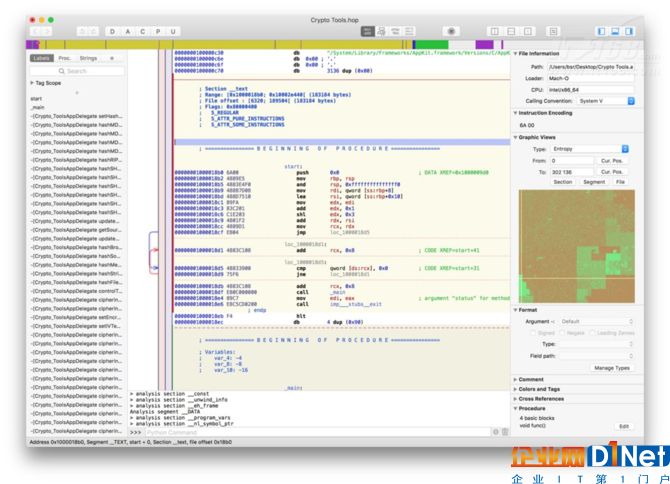This screenshot has width=670, height=484.
Task: Click the third split-view layout icon
Action: [528, 31]
